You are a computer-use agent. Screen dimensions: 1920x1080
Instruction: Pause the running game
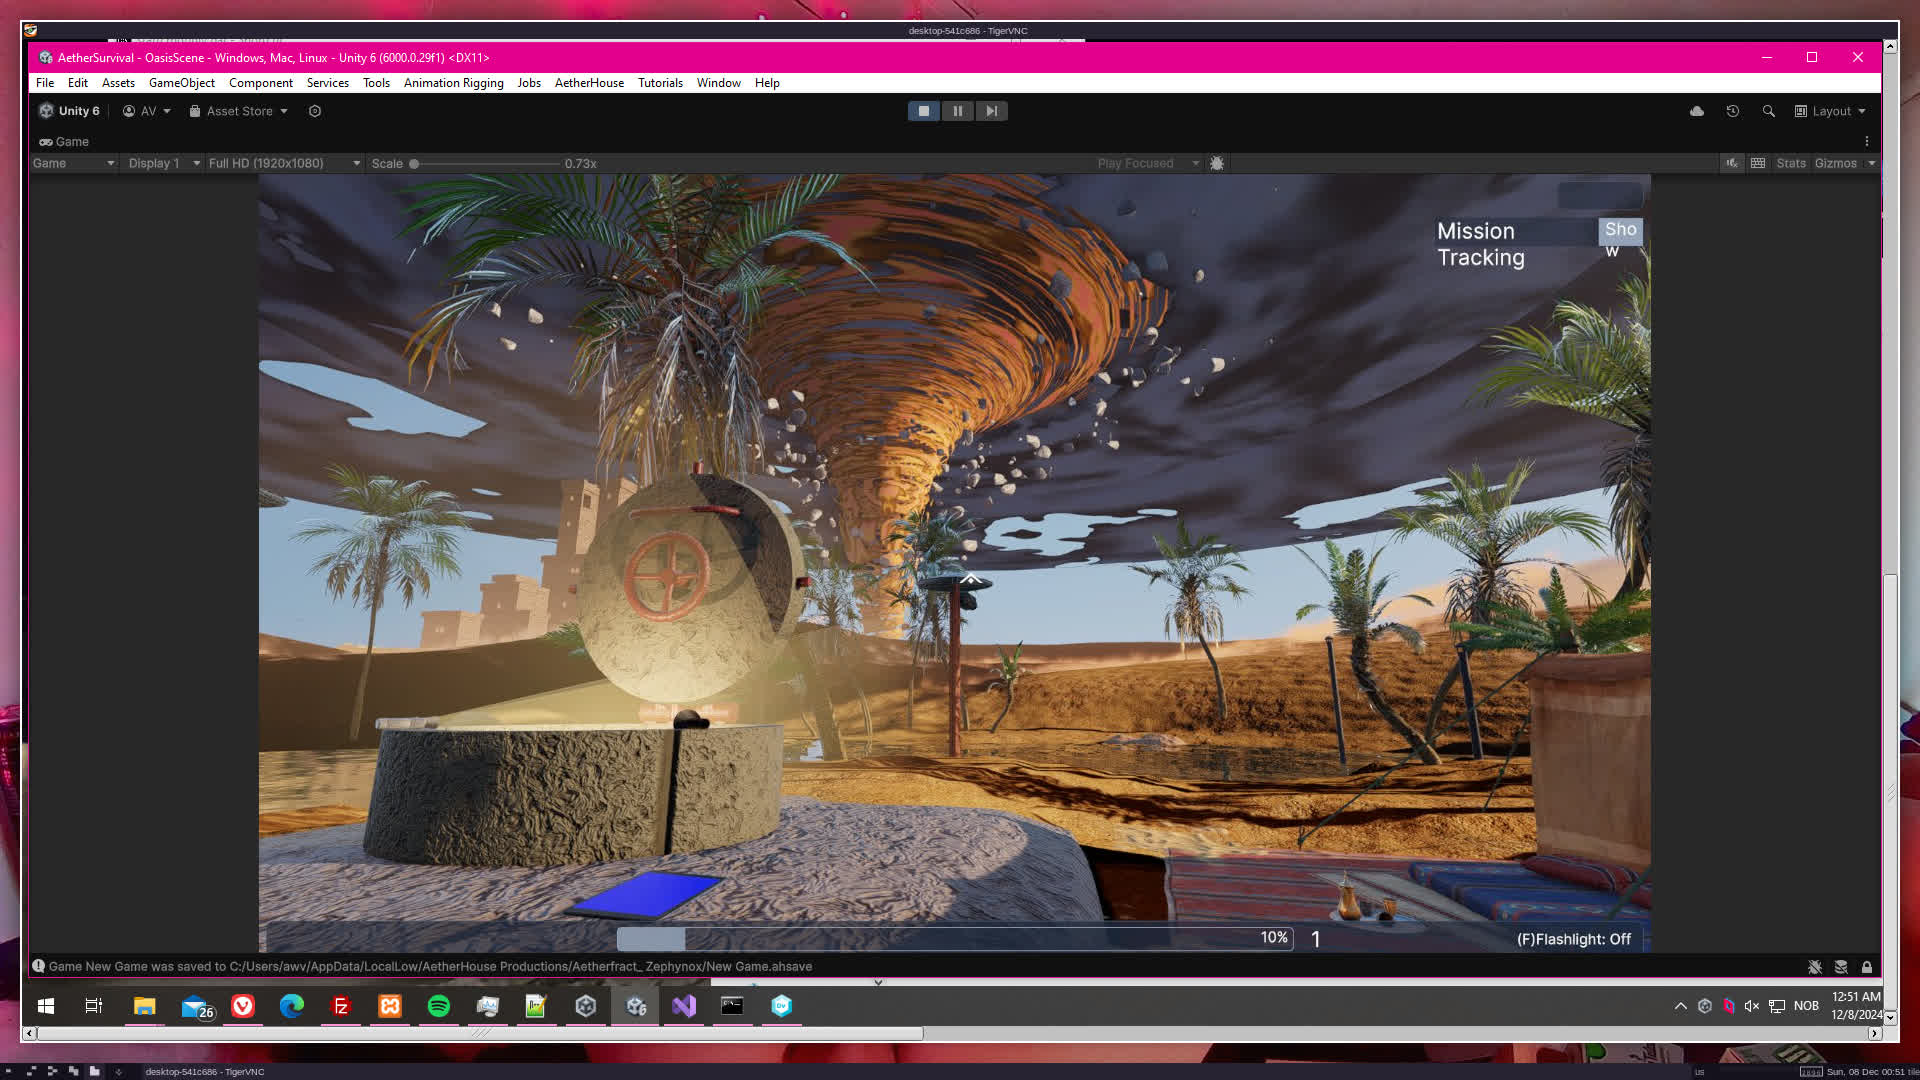[957, 111]
